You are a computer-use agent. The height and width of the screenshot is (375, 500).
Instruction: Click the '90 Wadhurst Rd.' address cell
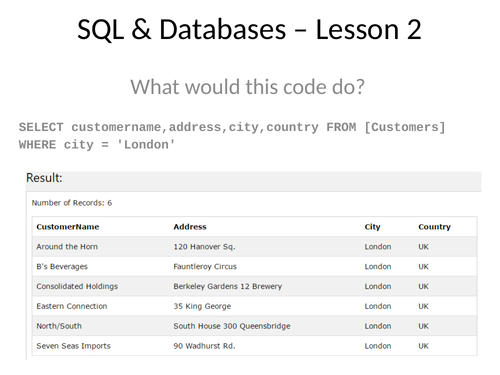point(204,346)
